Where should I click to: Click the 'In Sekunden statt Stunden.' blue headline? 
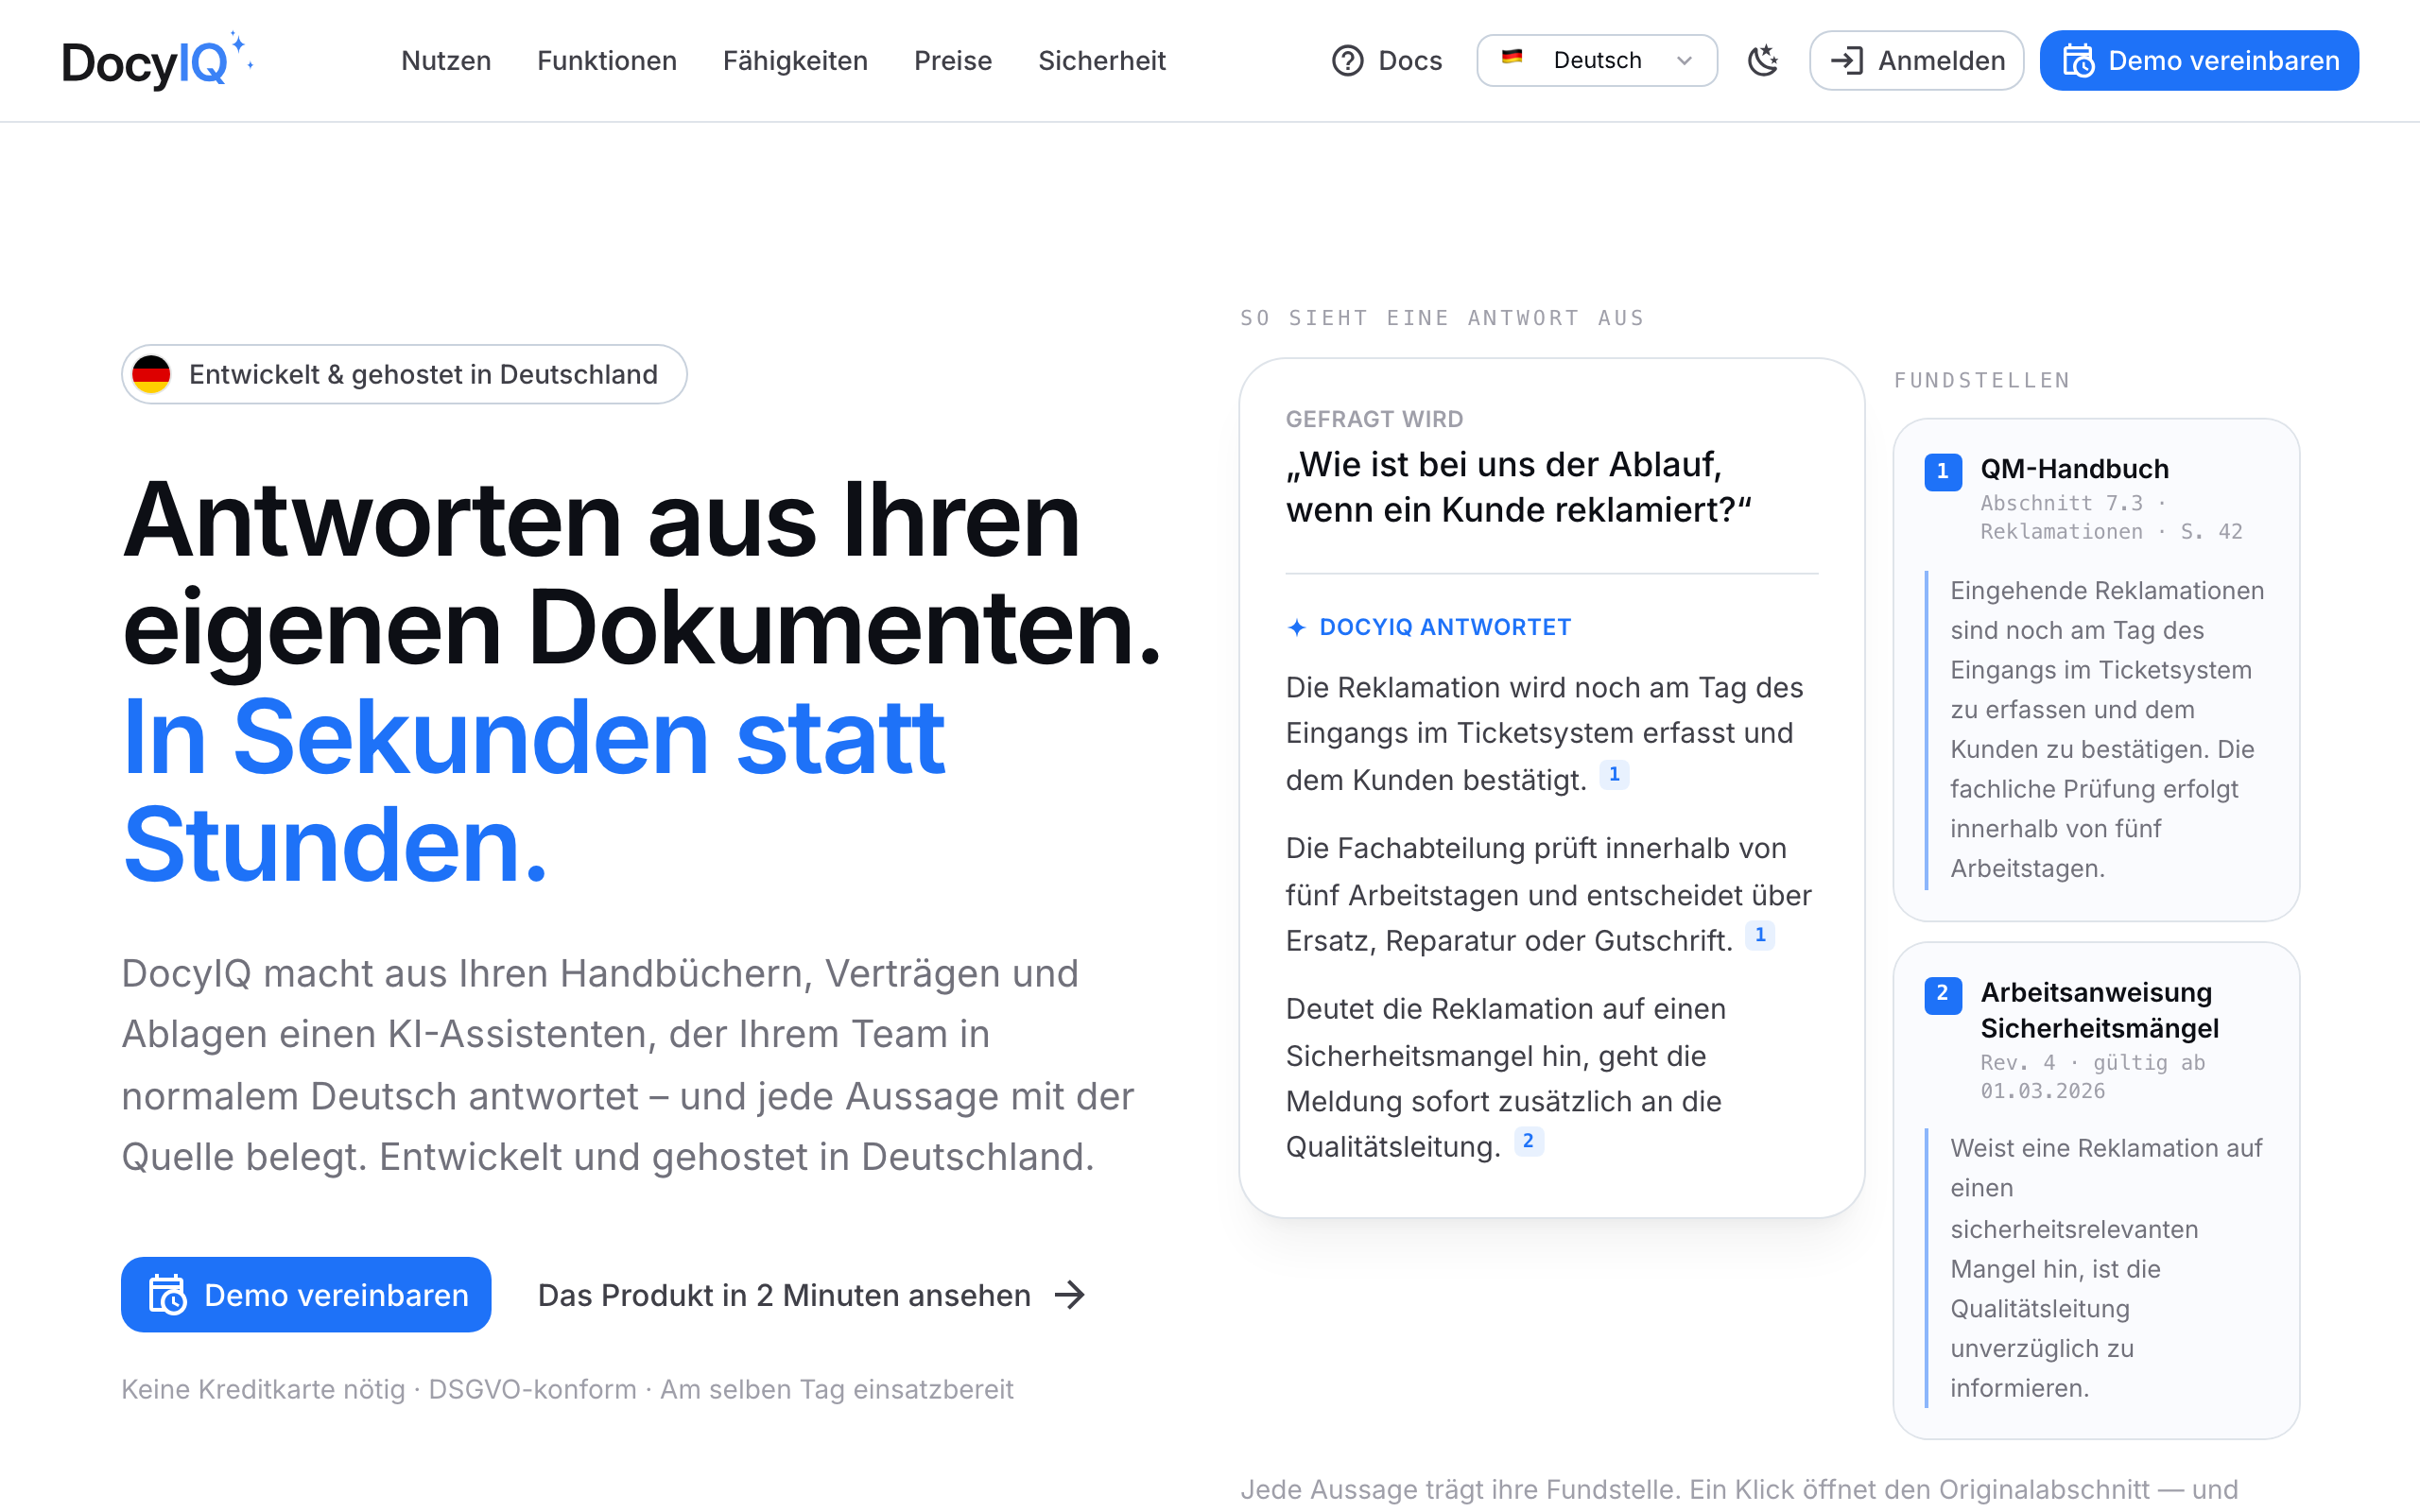[x=533, y=790]
